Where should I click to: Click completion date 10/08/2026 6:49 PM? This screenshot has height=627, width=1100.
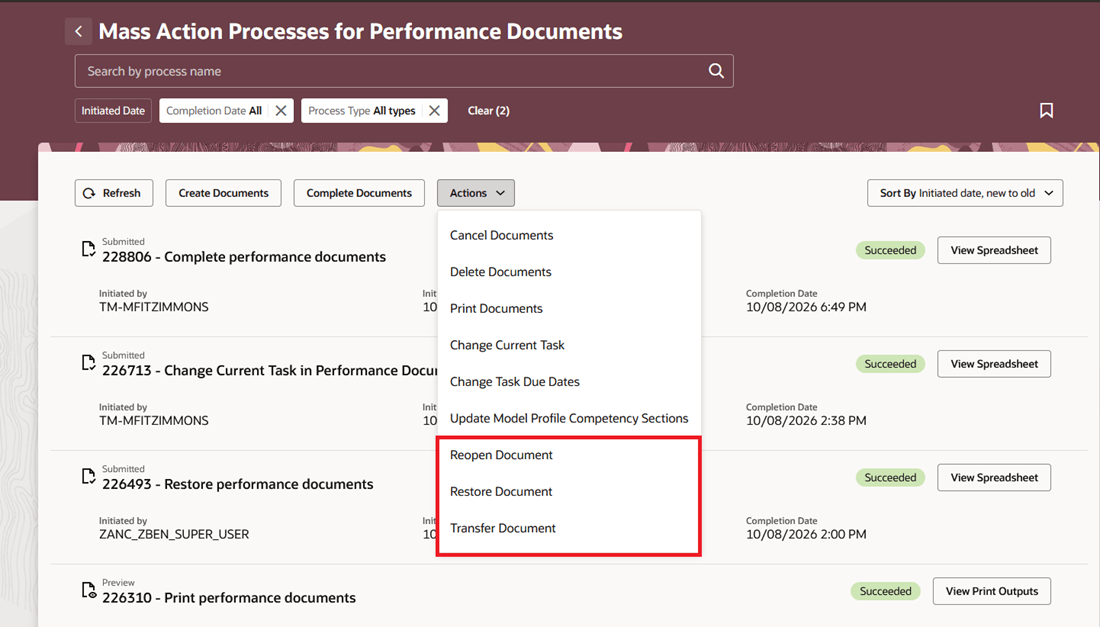(806, 307)
